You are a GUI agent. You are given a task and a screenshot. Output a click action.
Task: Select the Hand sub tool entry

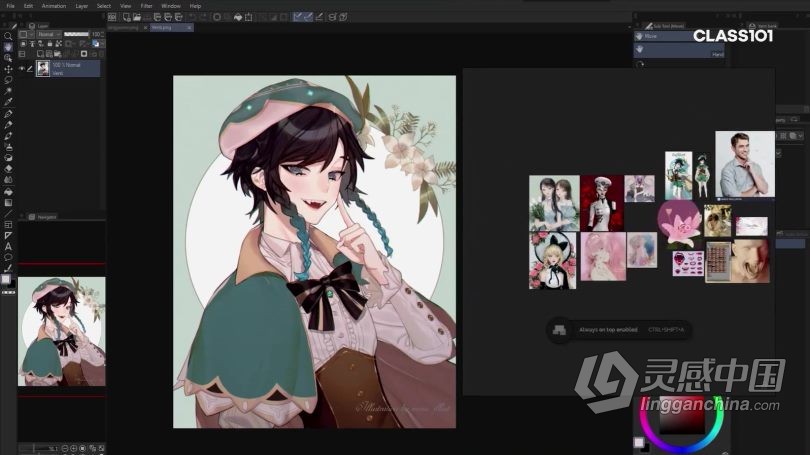coord(679,50)
